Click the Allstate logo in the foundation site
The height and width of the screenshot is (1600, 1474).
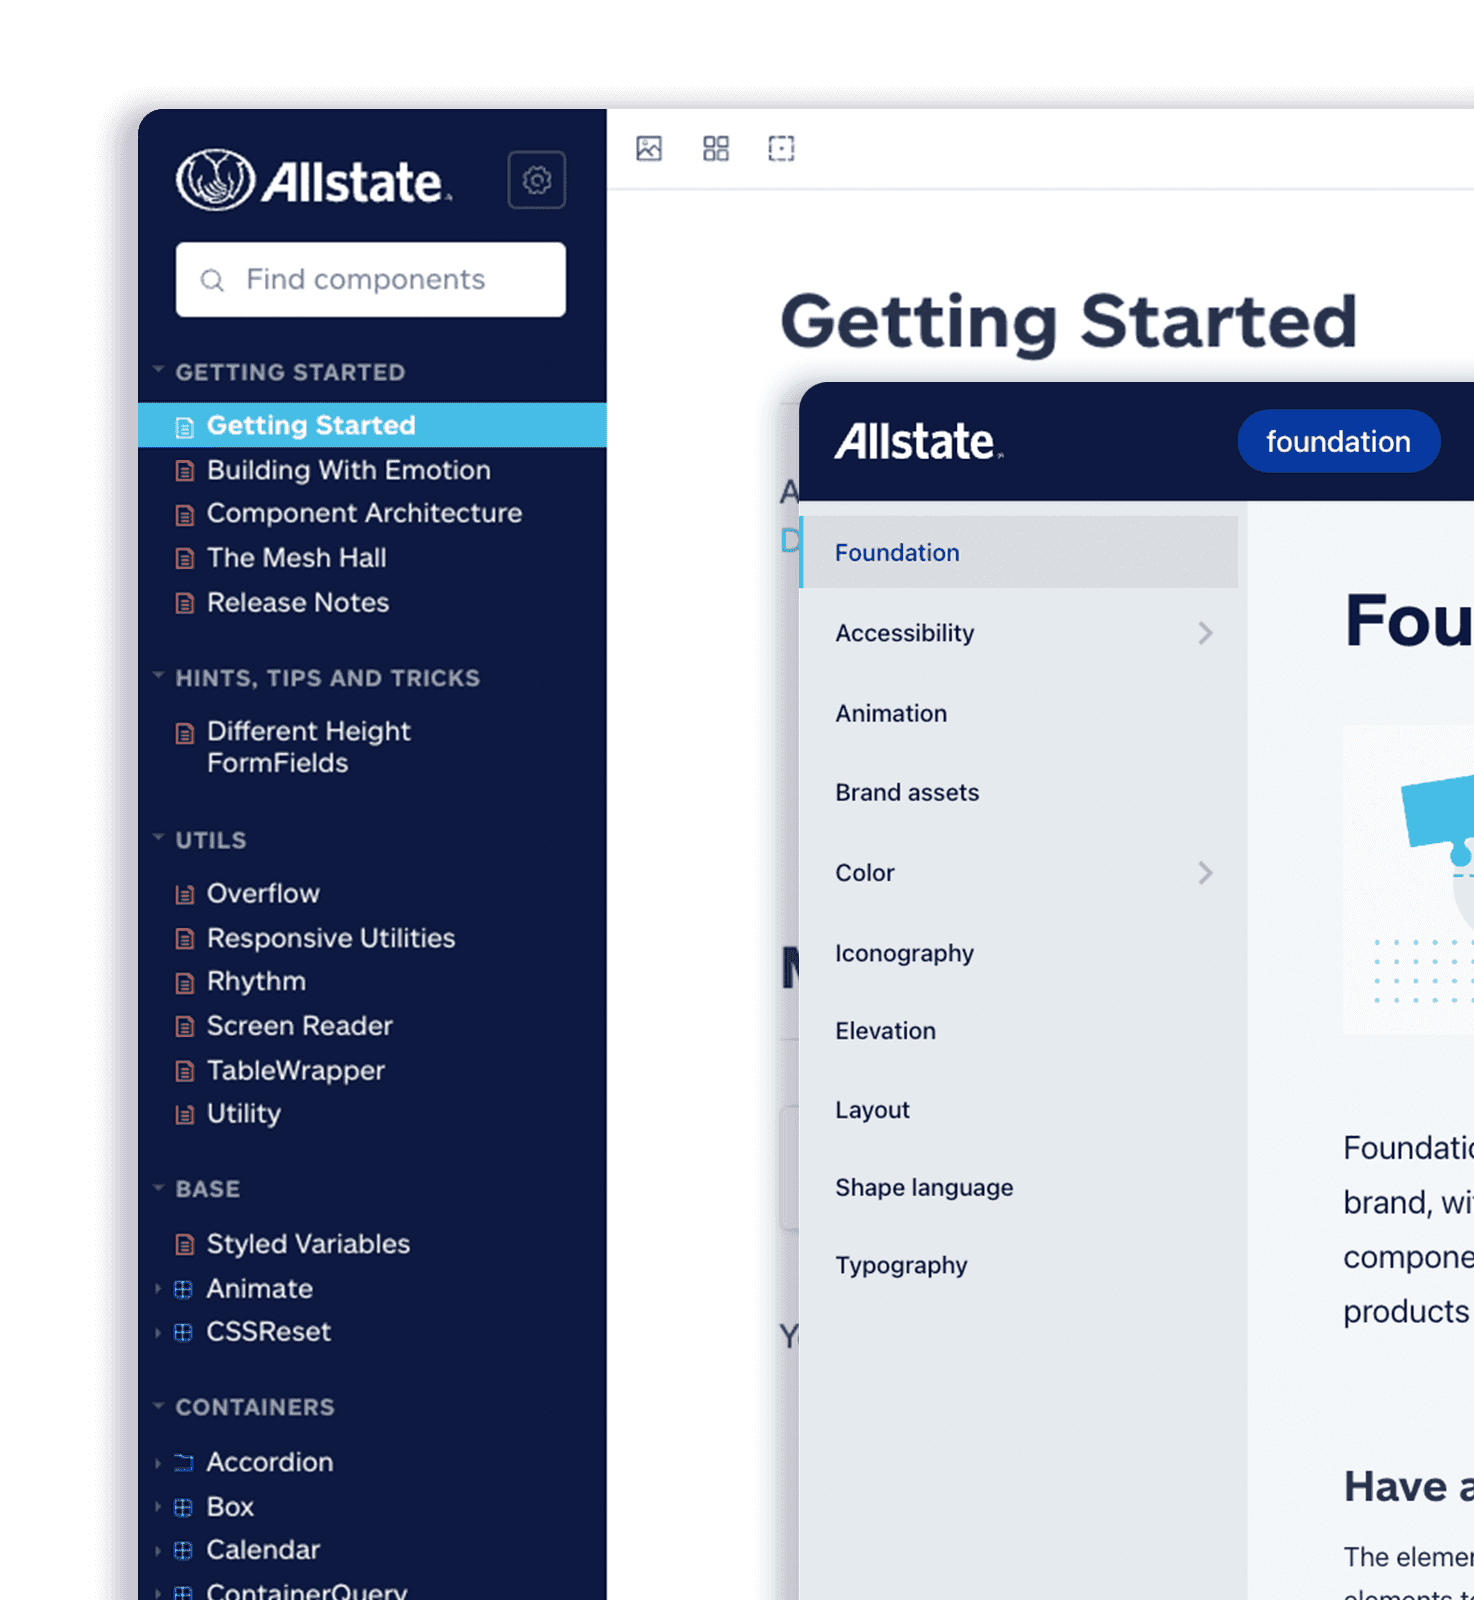point(919,441)
